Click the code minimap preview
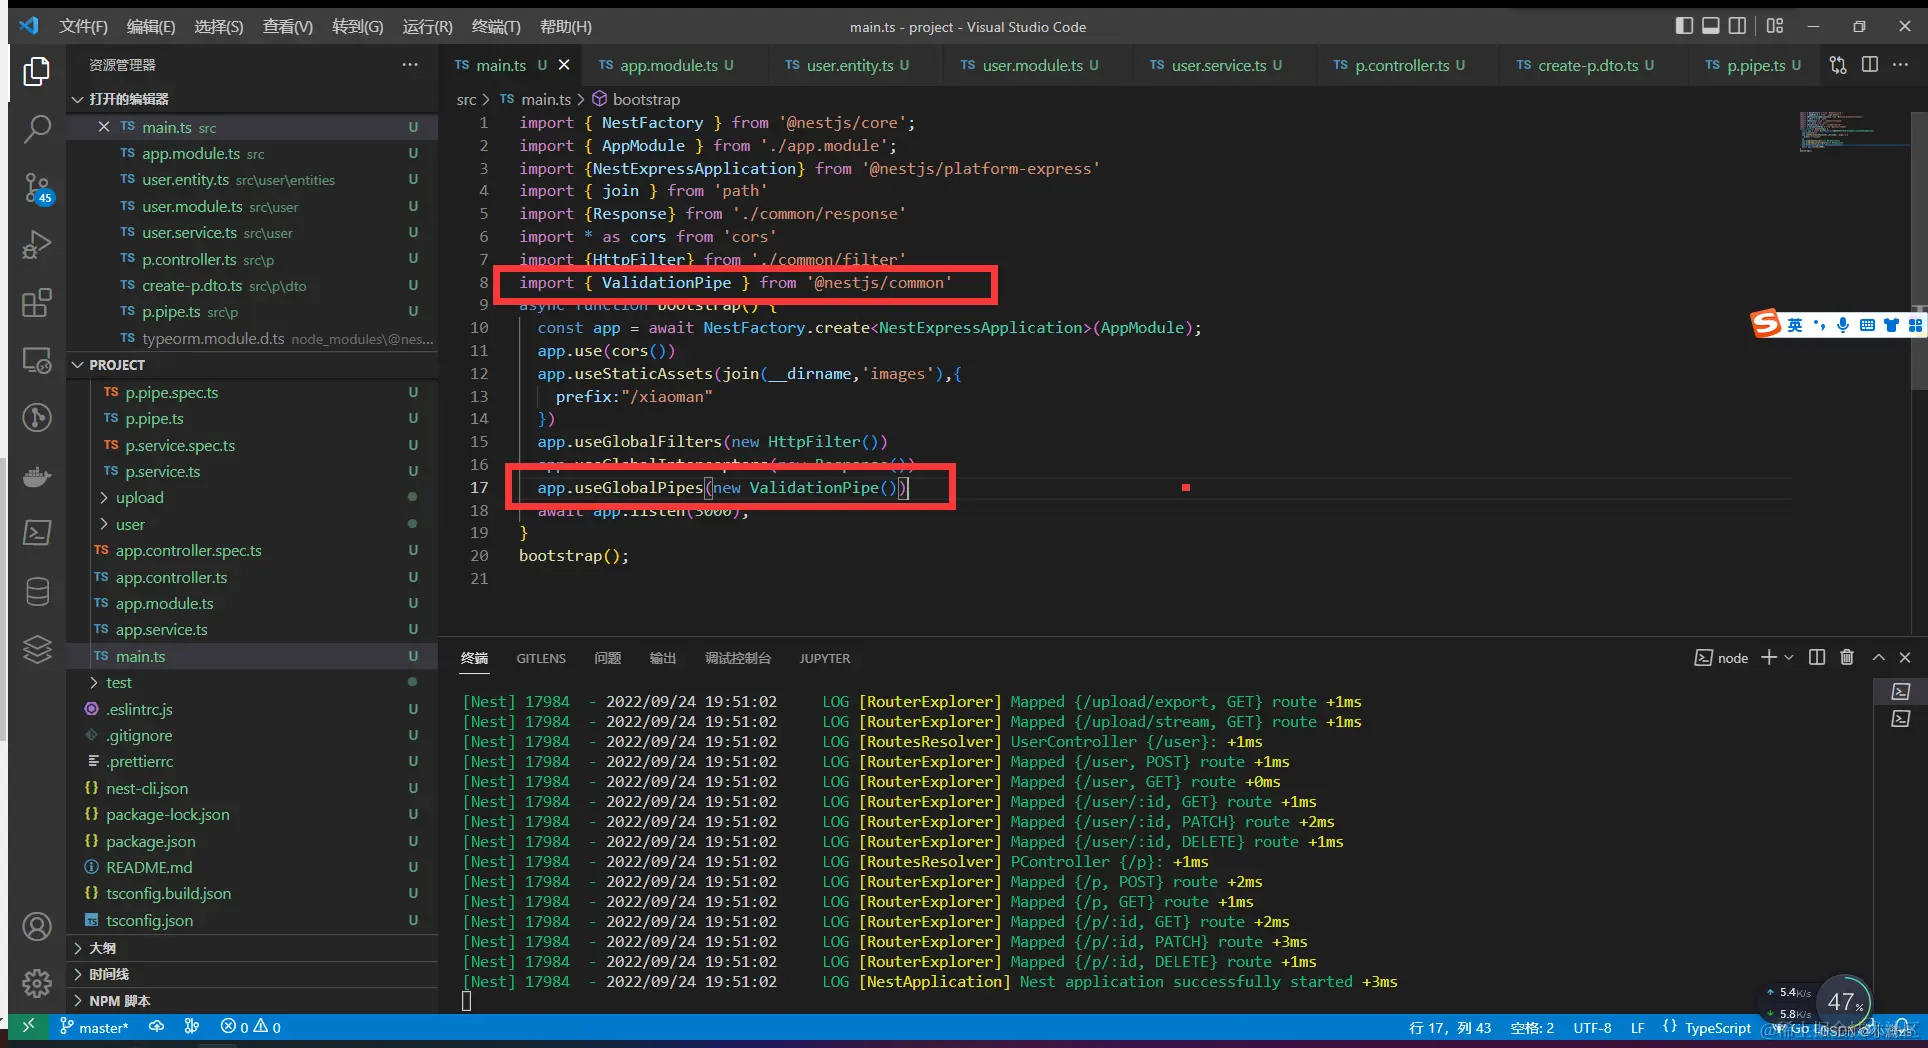 coord(1838,132)
